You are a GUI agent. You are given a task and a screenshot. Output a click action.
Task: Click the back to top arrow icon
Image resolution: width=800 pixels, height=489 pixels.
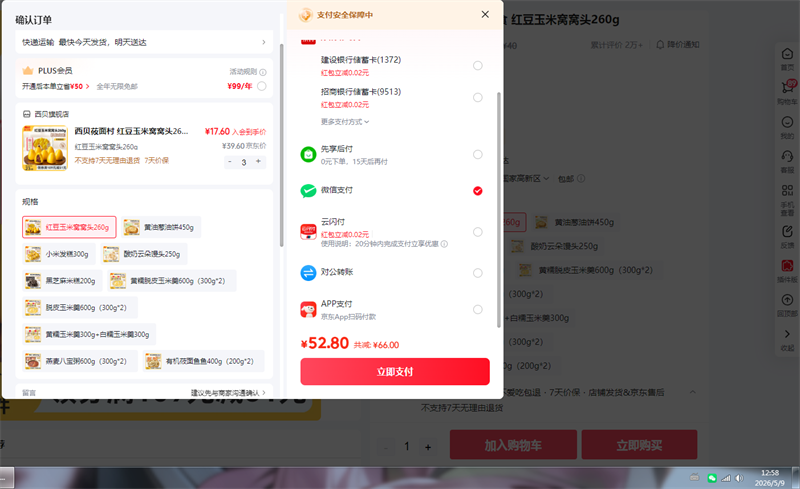tap(787, 300)
